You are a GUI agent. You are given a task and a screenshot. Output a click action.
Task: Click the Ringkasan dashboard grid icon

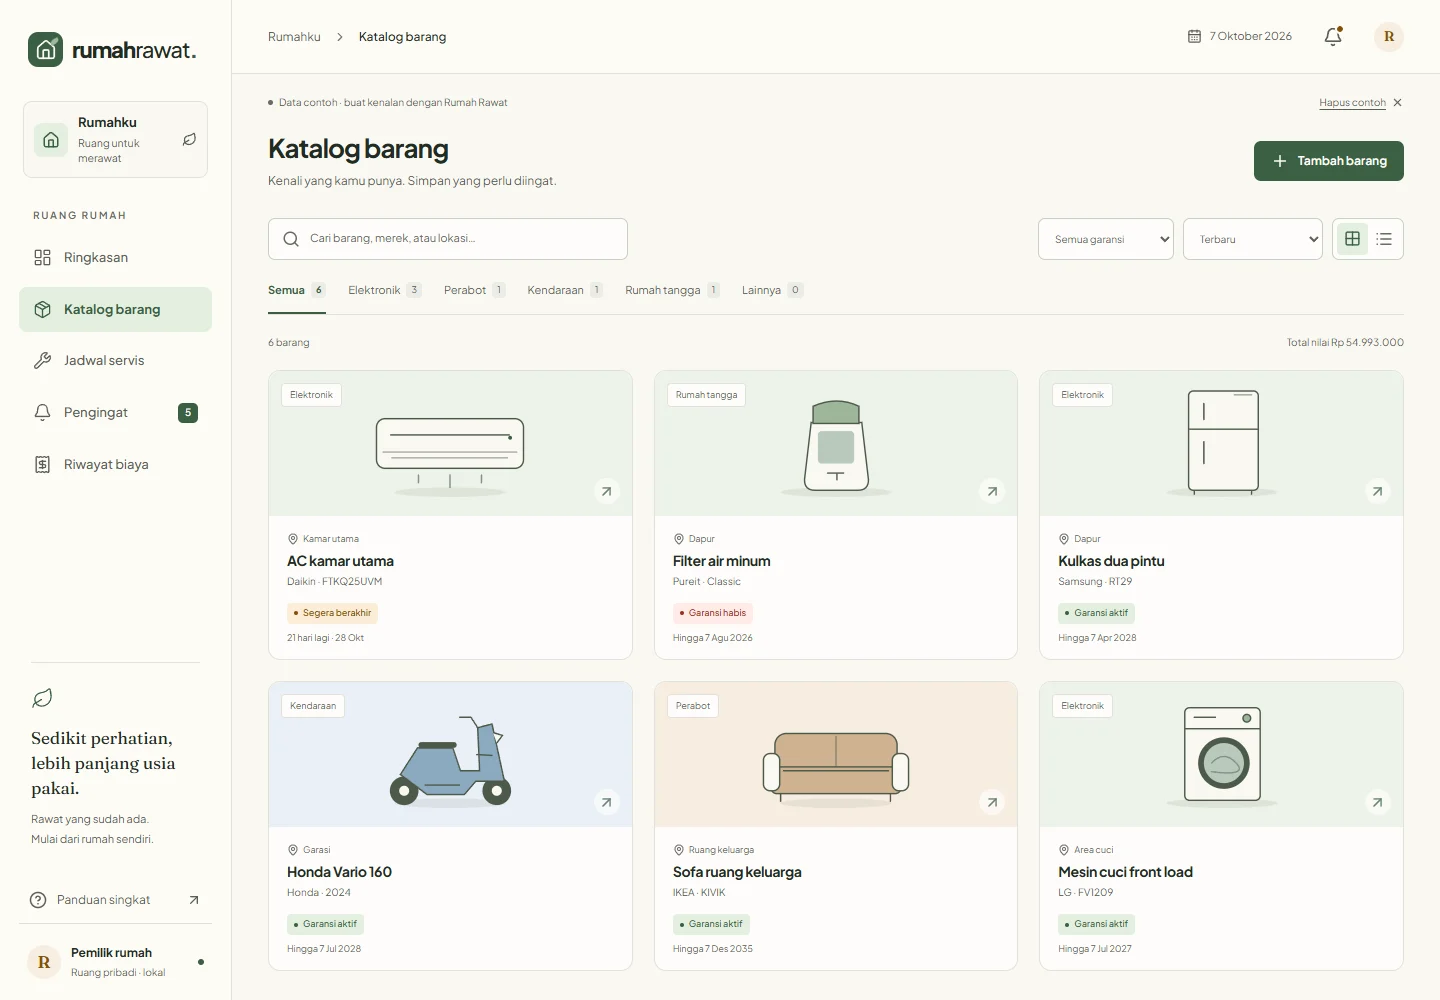[x=42, y=258]
